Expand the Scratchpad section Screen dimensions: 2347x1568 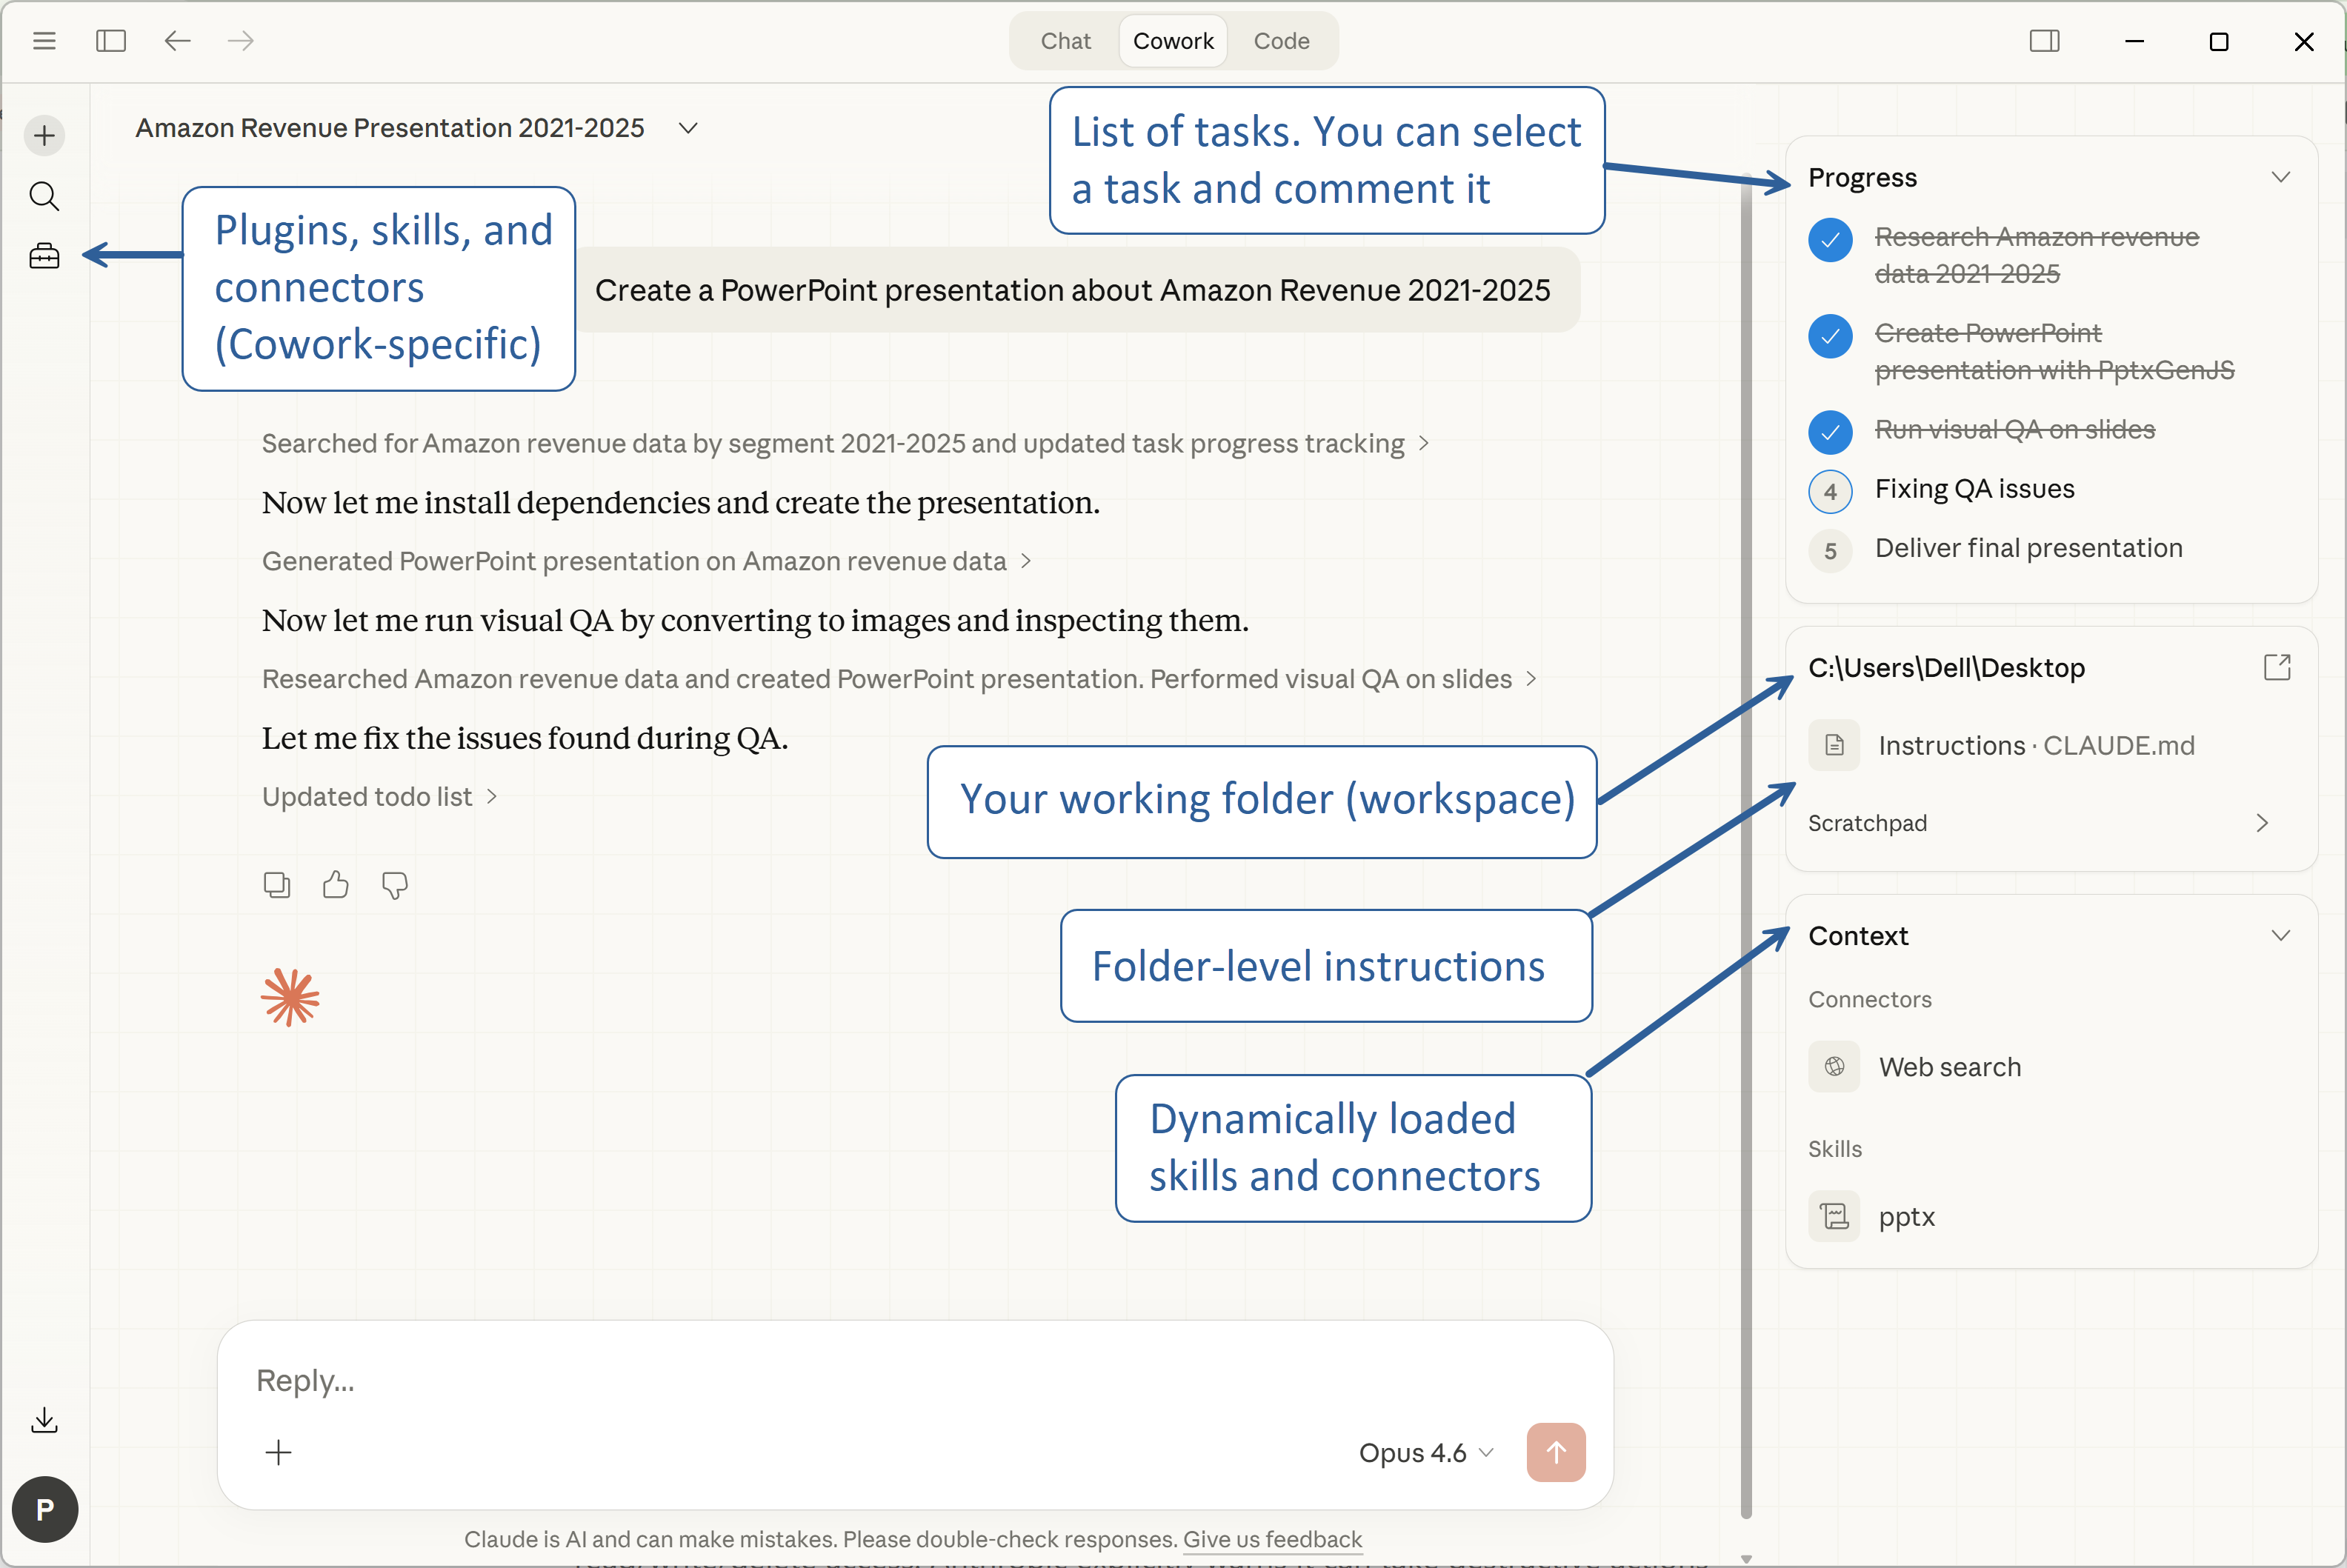click(2262, 823)
